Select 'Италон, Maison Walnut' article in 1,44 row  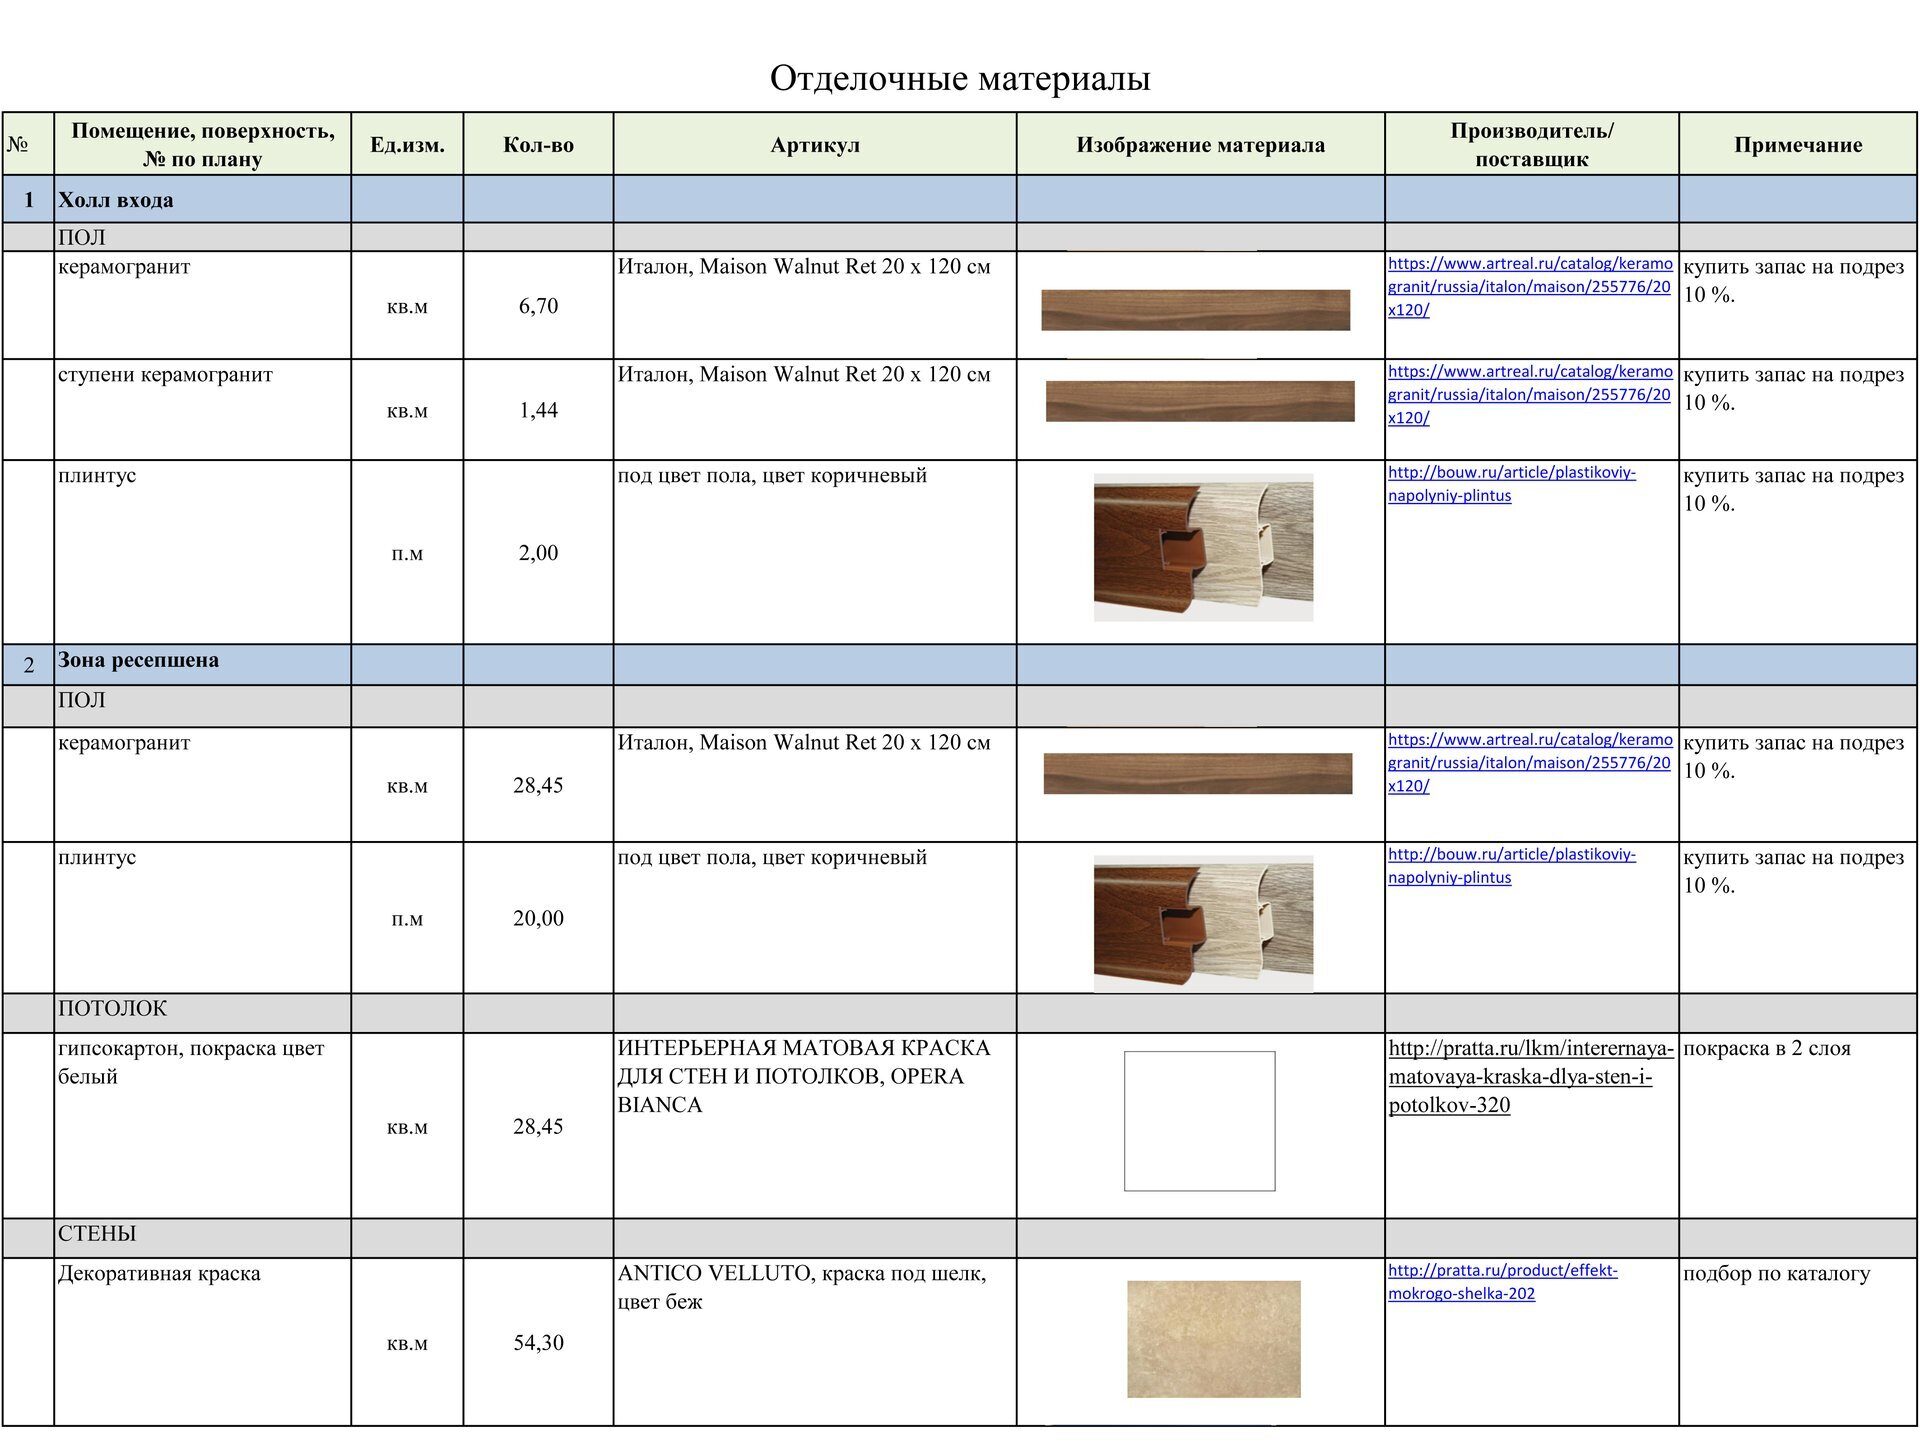tap(815, 410)
